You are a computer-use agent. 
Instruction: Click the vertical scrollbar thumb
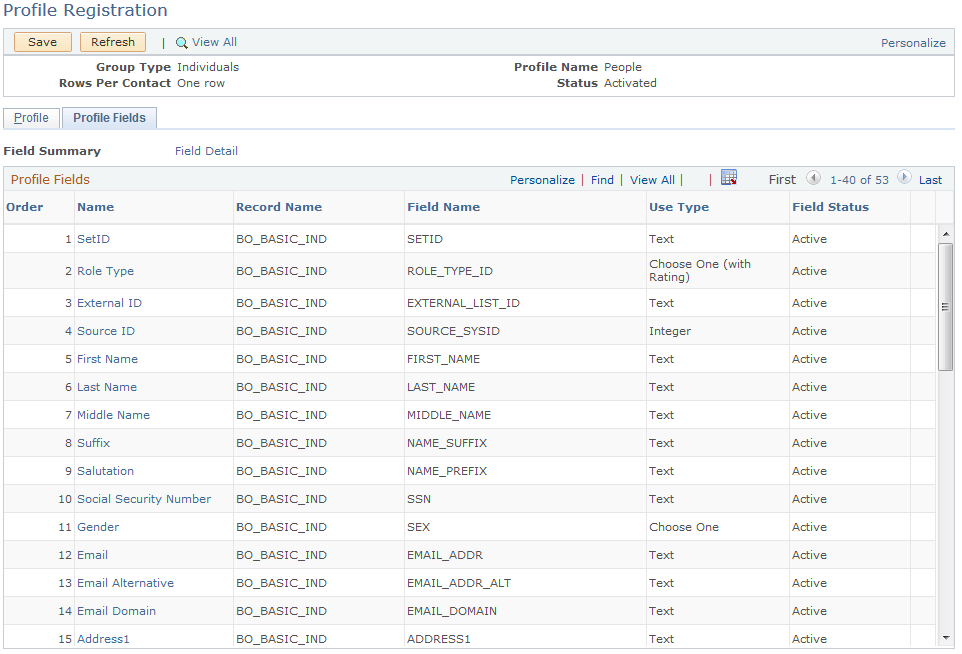(x=946, y=300)
